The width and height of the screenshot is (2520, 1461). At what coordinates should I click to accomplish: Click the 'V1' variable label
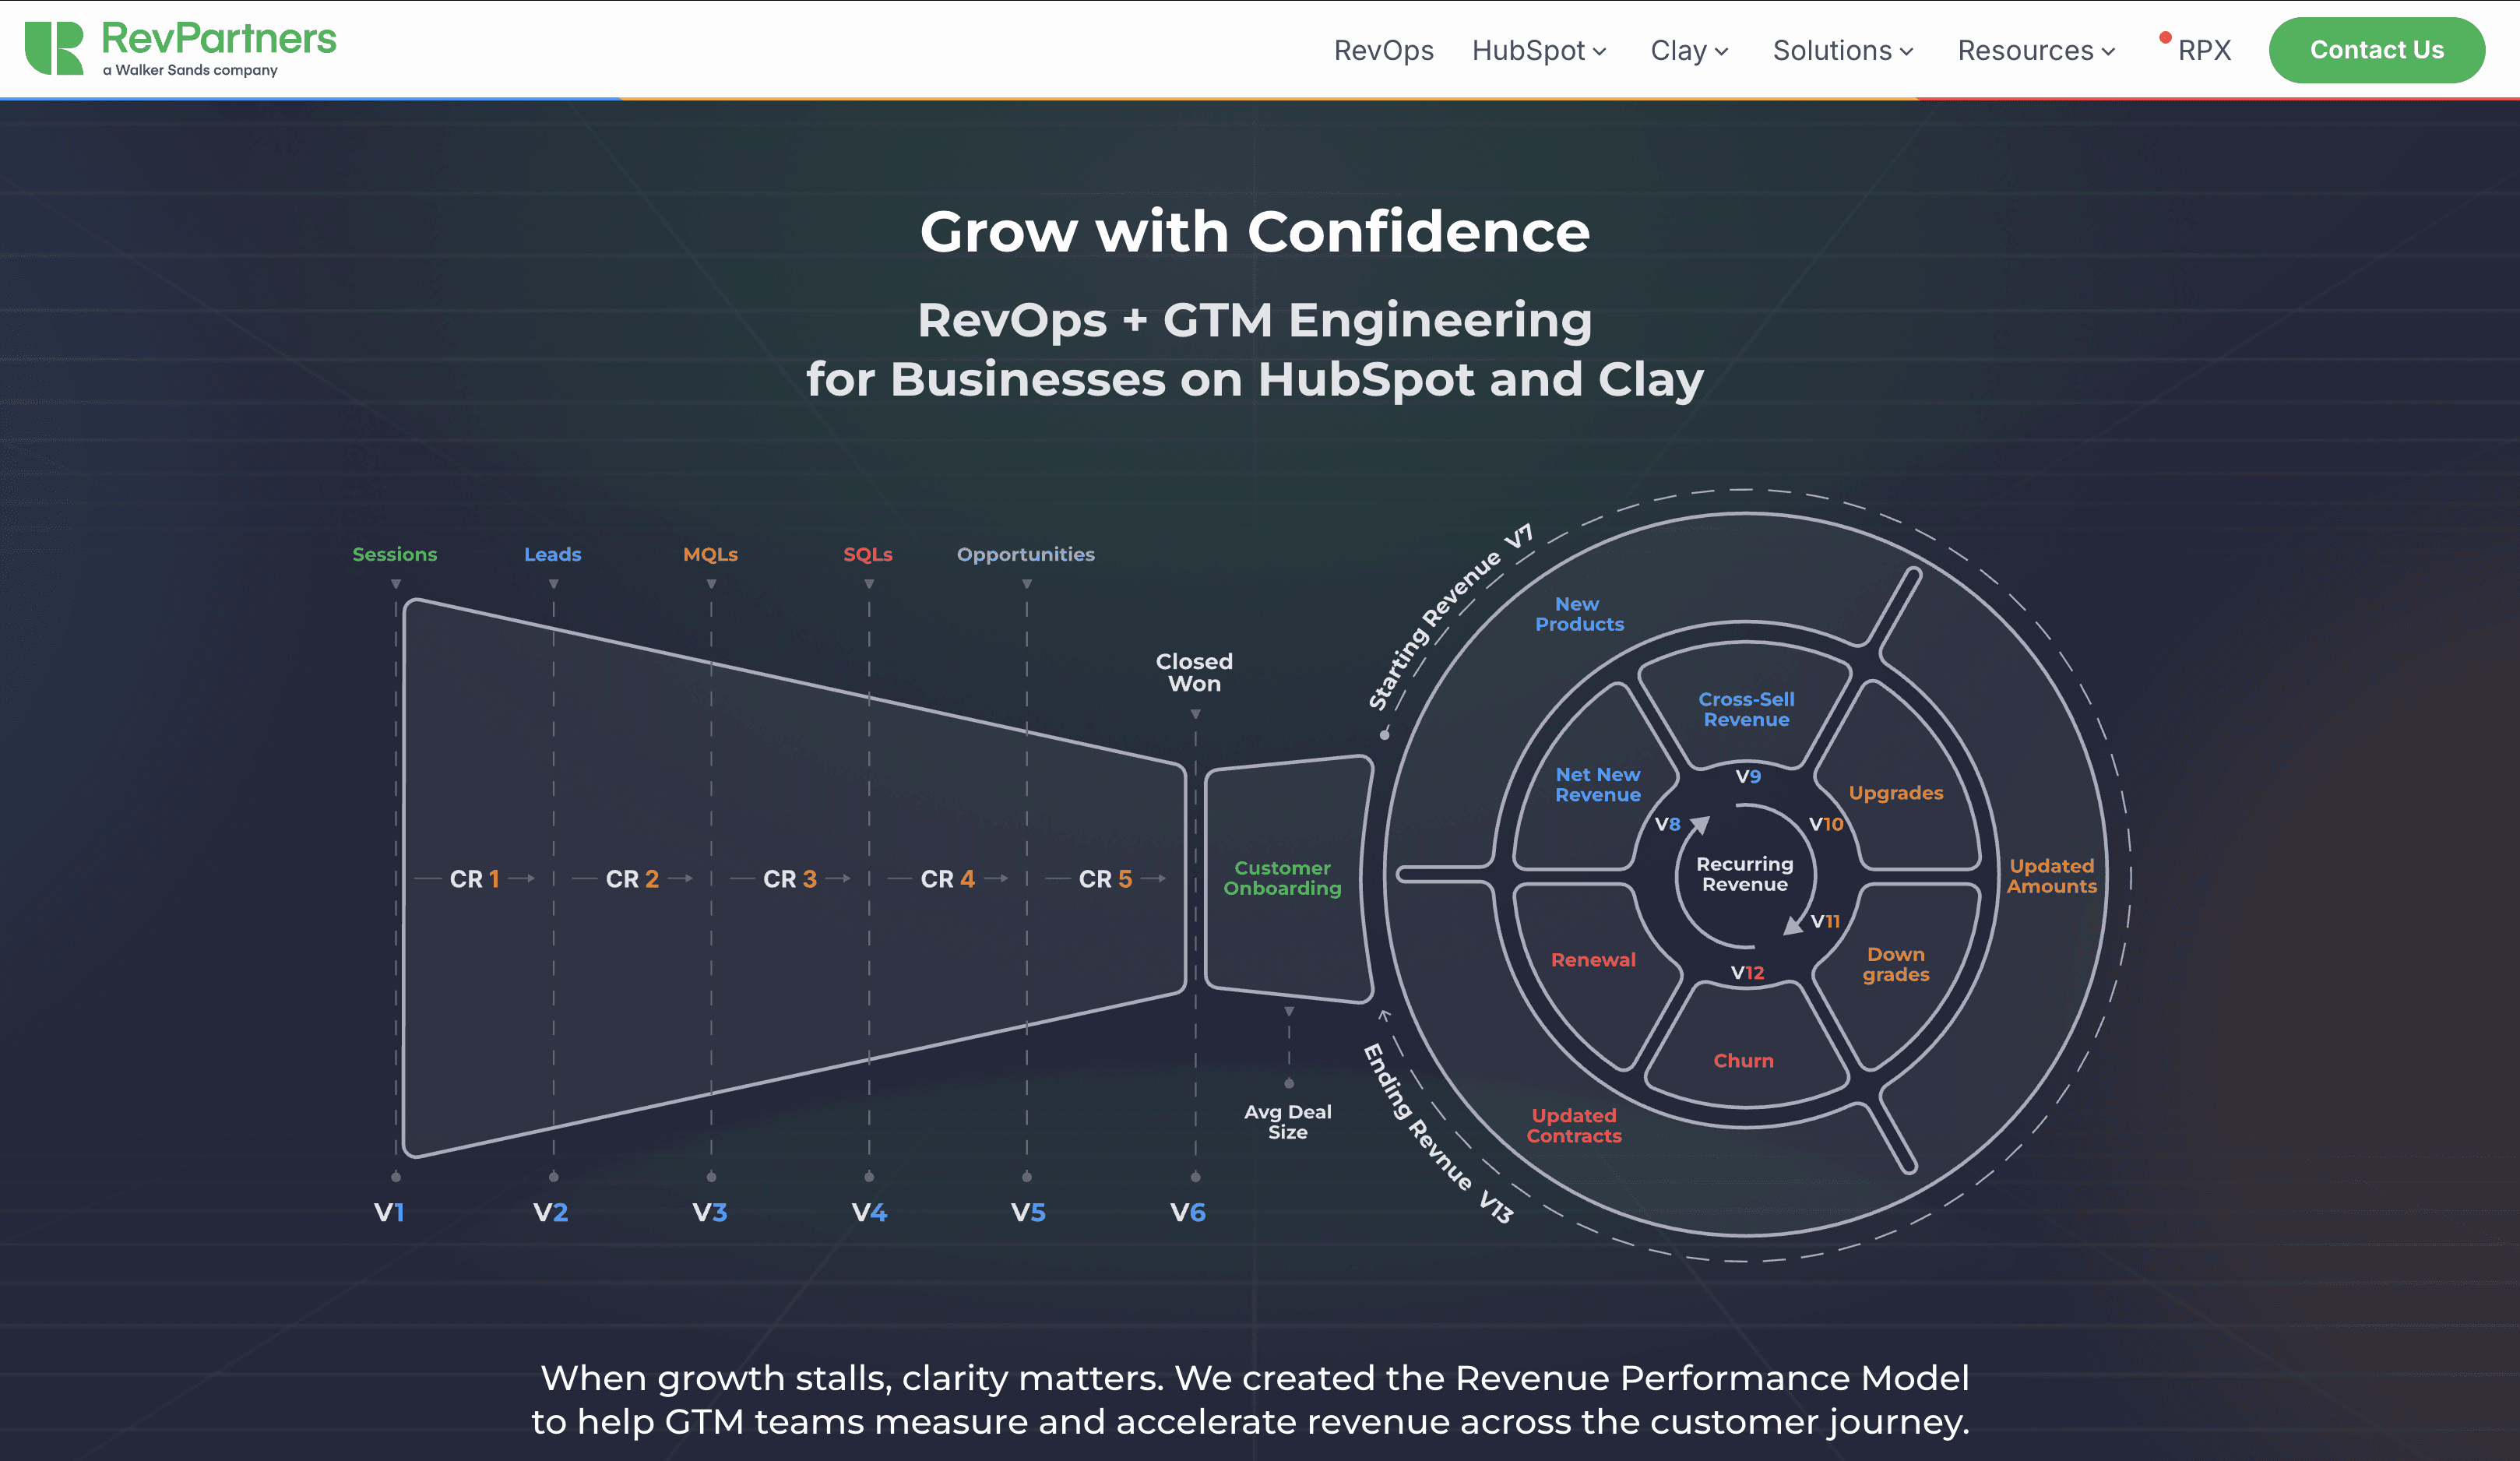389,1213
